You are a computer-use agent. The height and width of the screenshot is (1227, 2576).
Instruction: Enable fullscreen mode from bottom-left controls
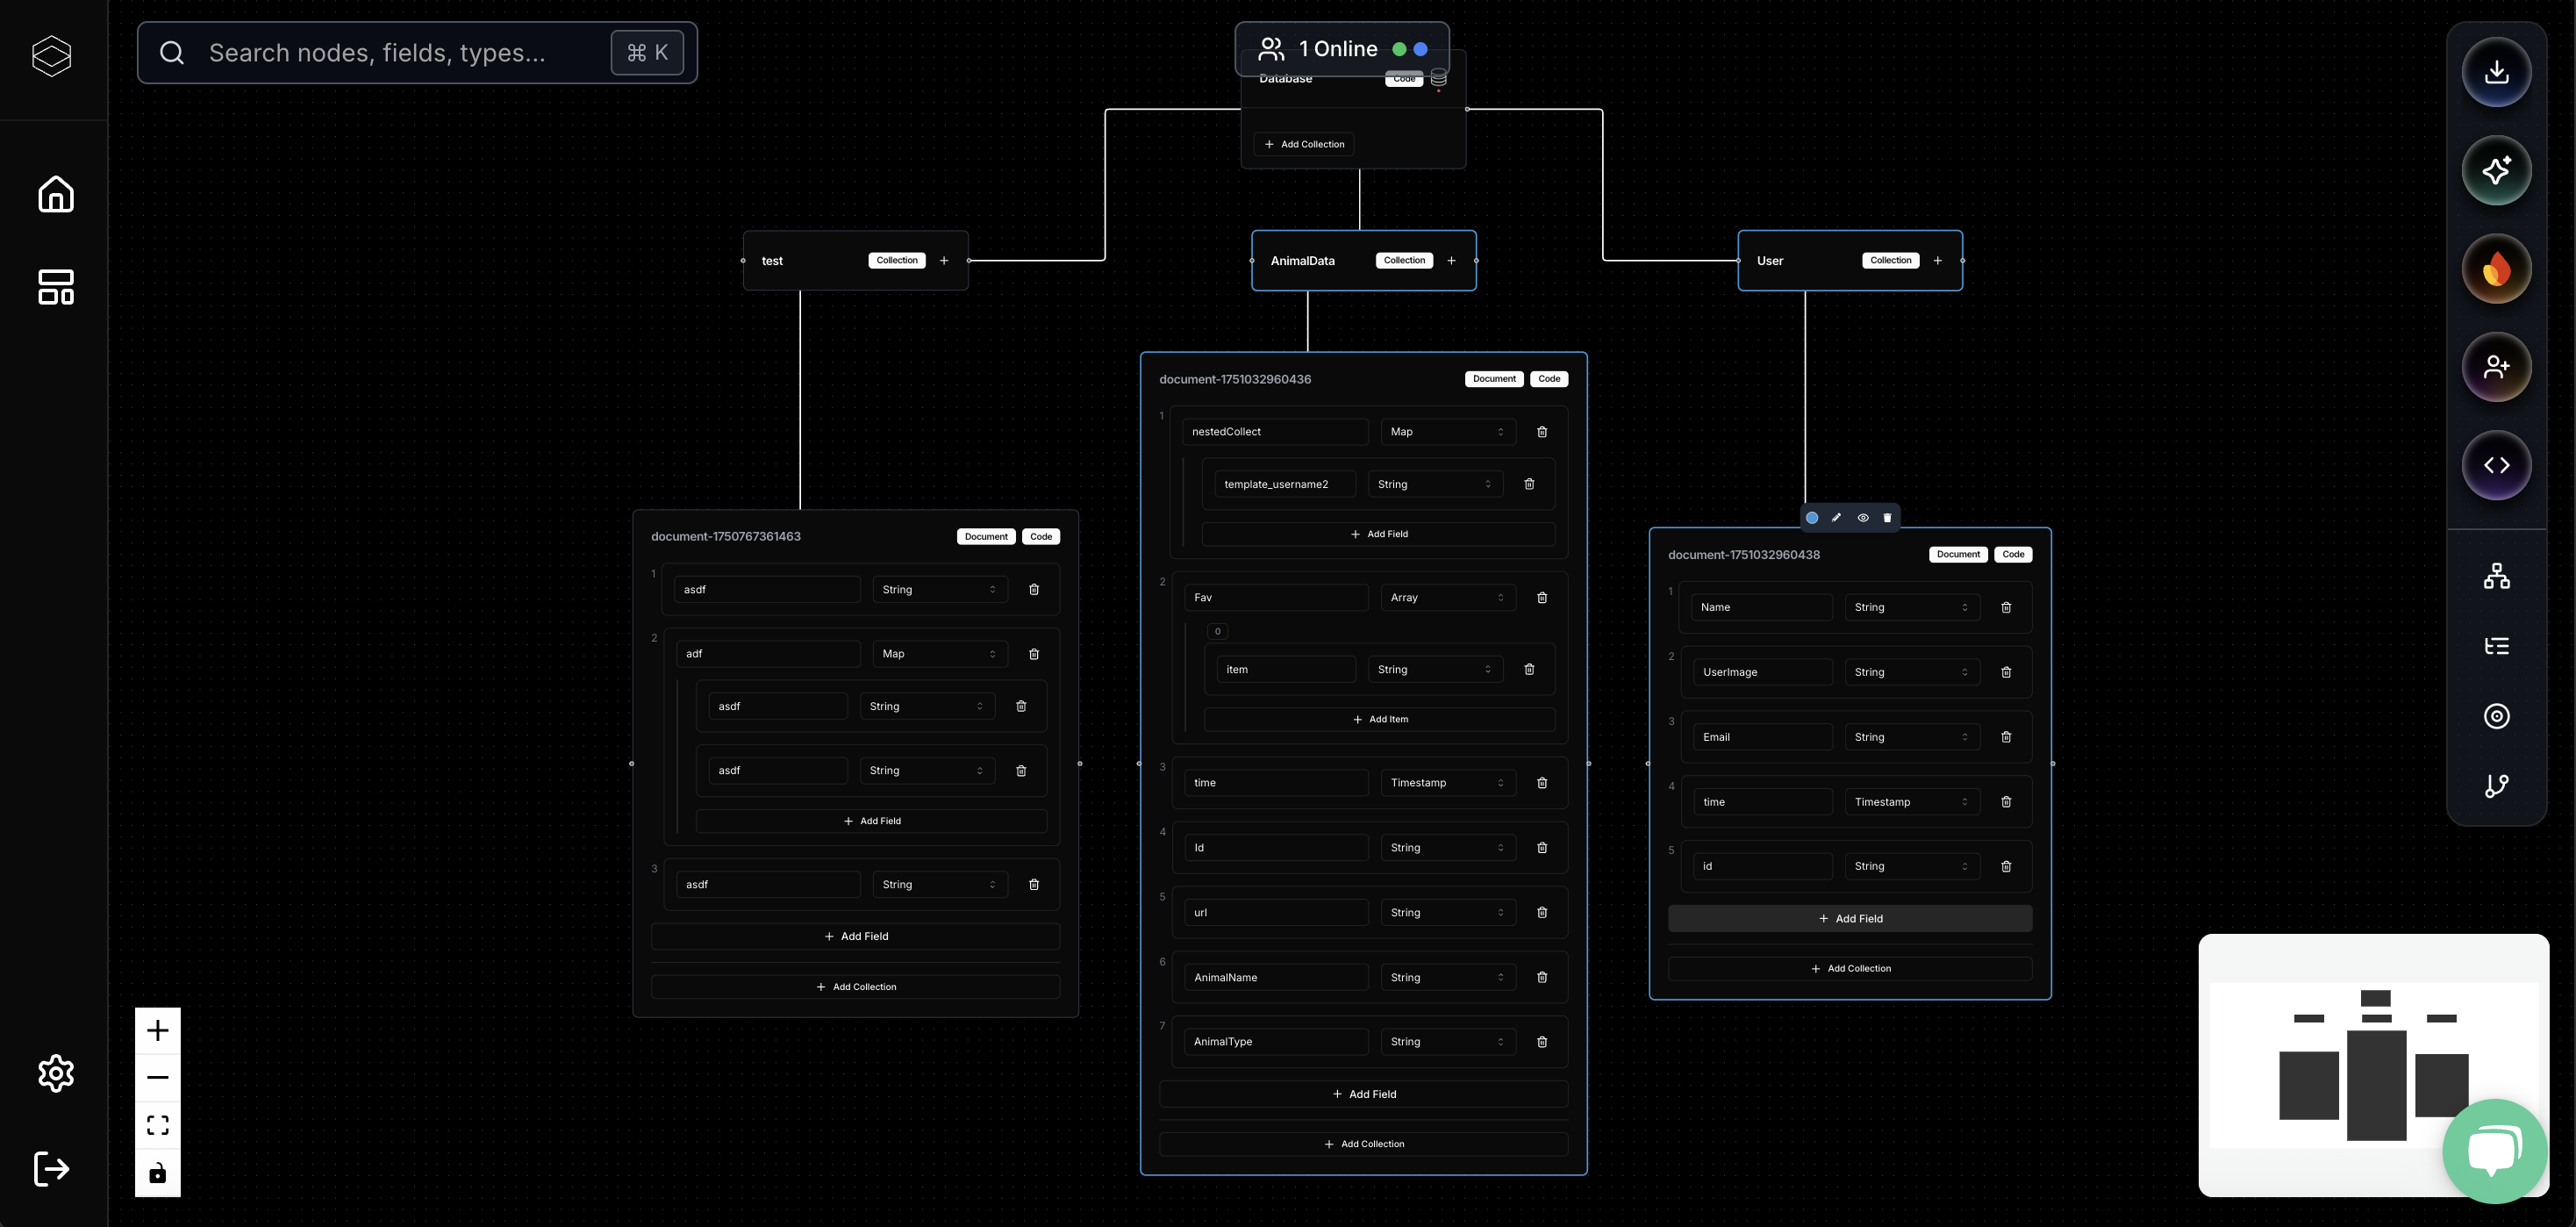(157, 1124)
